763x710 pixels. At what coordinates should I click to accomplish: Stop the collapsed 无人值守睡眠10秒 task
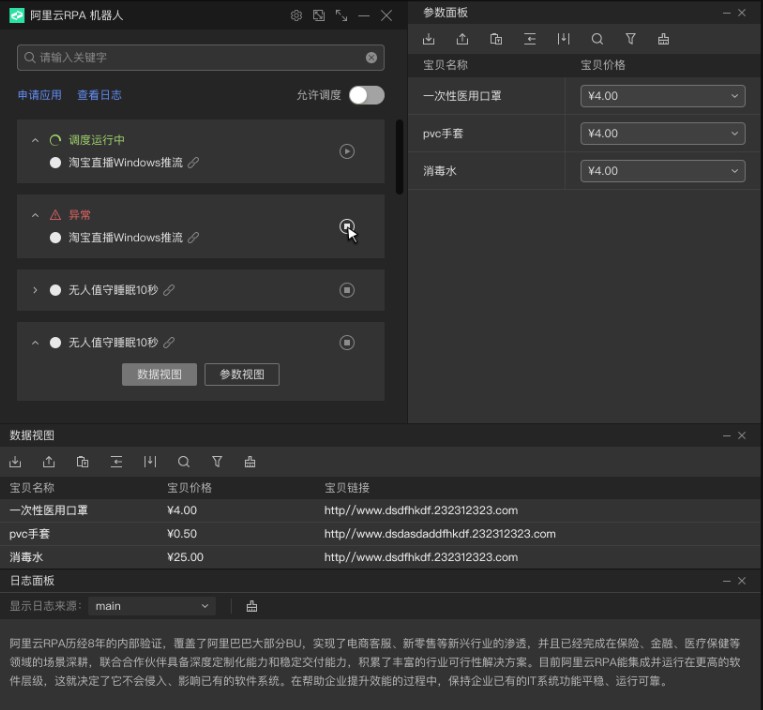point(347,290)
